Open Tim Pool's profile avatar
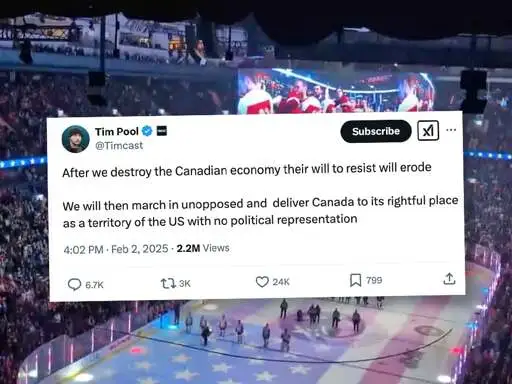The image size is (512, 384). pyautogui.click(x=76, y=139)
